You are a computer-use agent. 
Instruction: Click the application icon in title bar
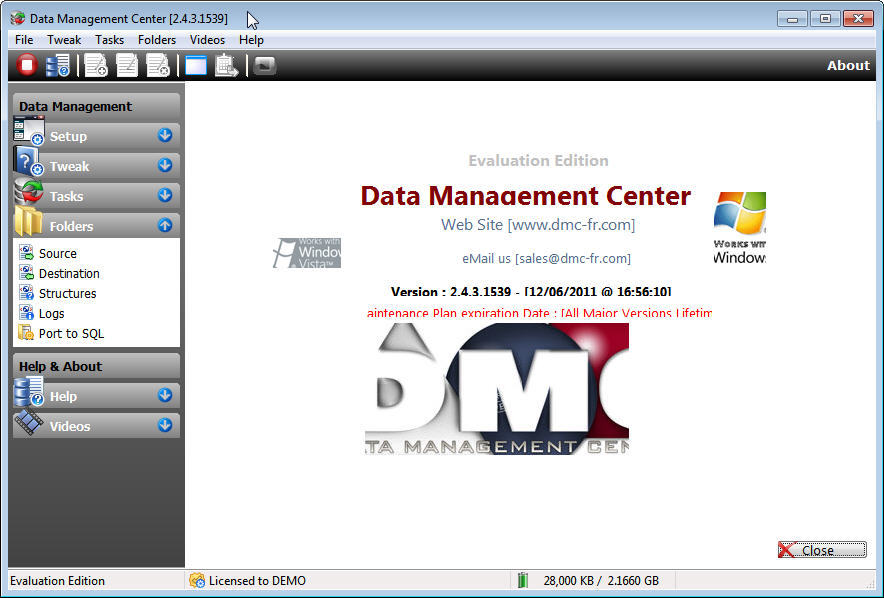17,18
